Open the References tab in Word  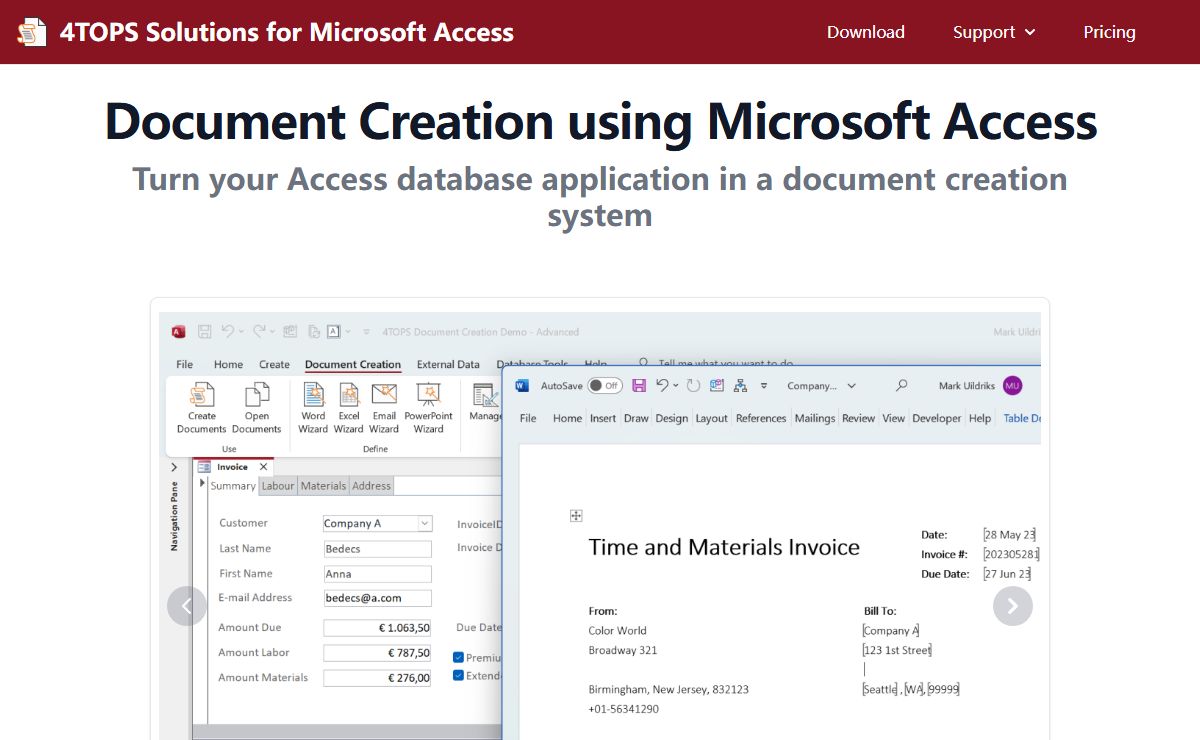pyautogui.click(x=761, y=418)
